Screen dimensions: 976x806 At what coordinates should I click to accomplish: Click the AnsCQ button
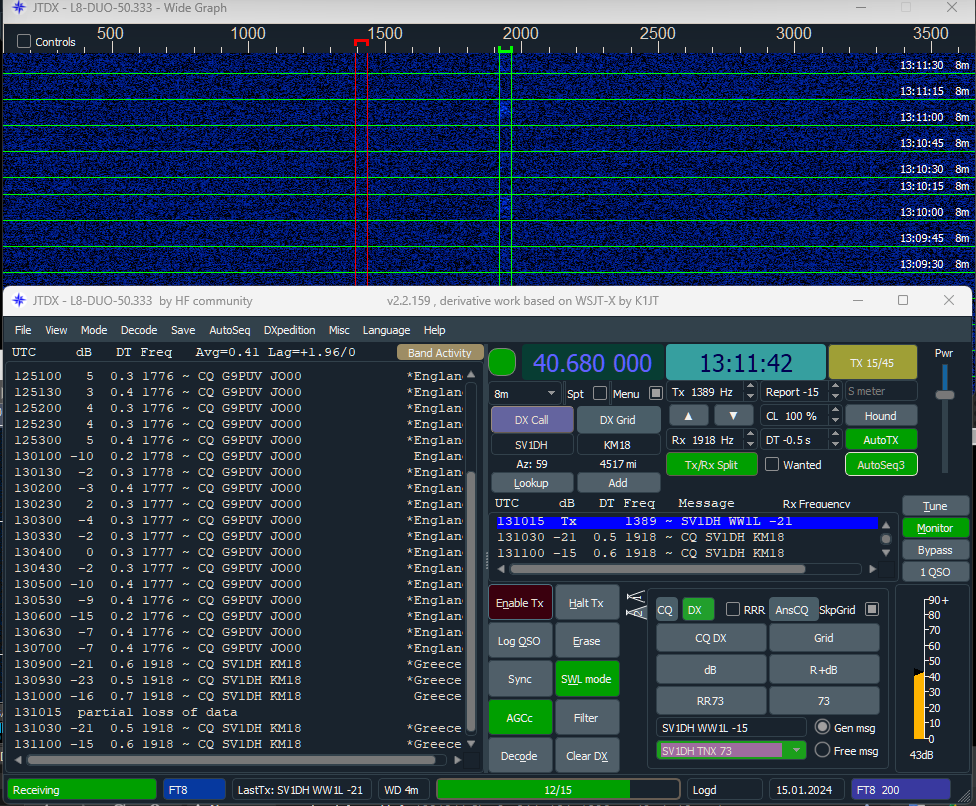coord(792,609)
